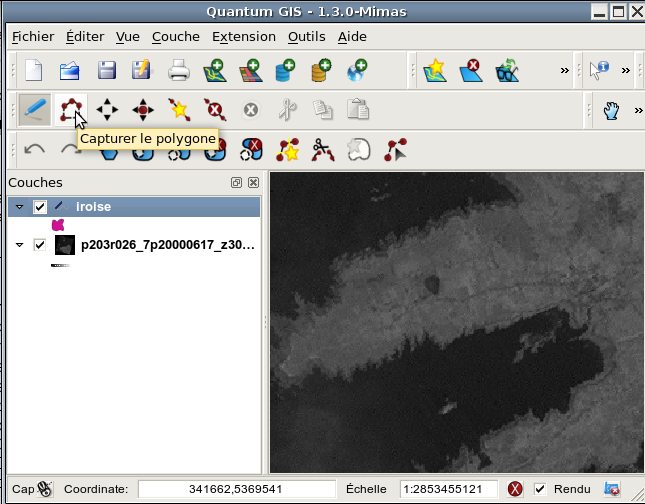Select the Capture polygon tool
Image resolution: width=645 pixels, height=504 pixels.
click(x=71, y=110)
